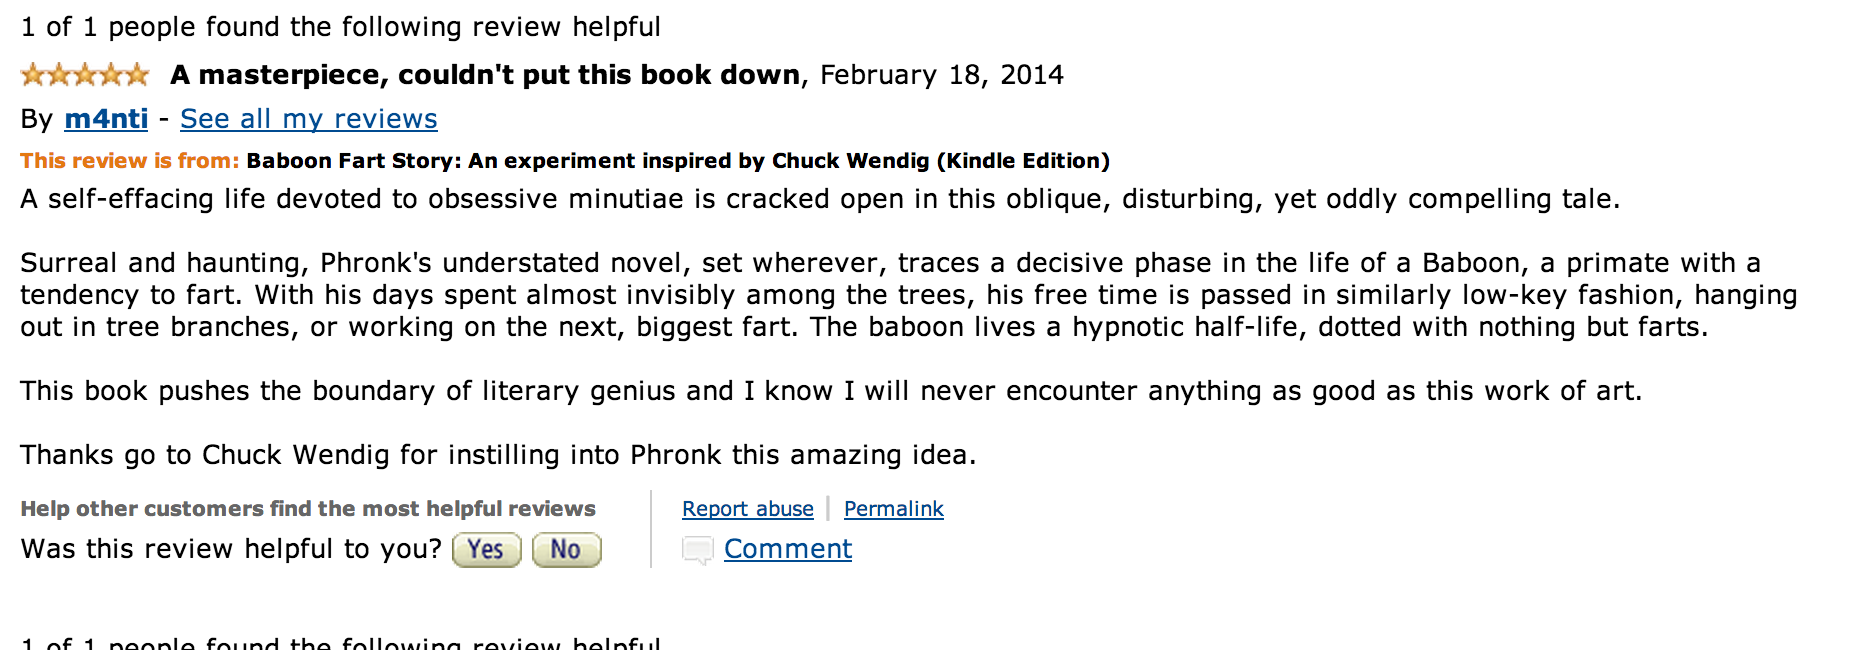1850x650 pixels.
Task: Click the last gold star in rating
Action: [137, 75]
